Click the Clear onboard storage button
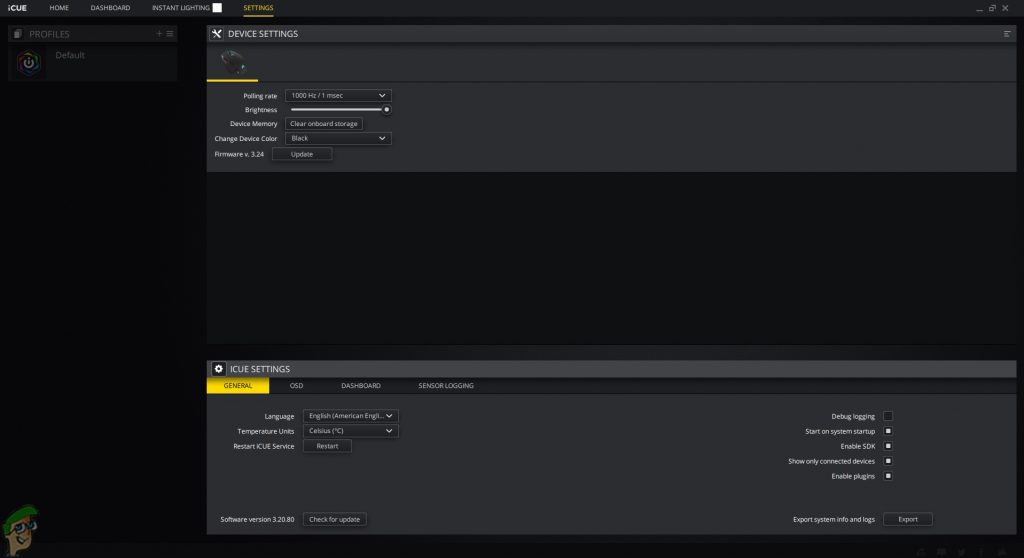The image size is (1024, 558). pyautogui.click(x=324, y=123)
